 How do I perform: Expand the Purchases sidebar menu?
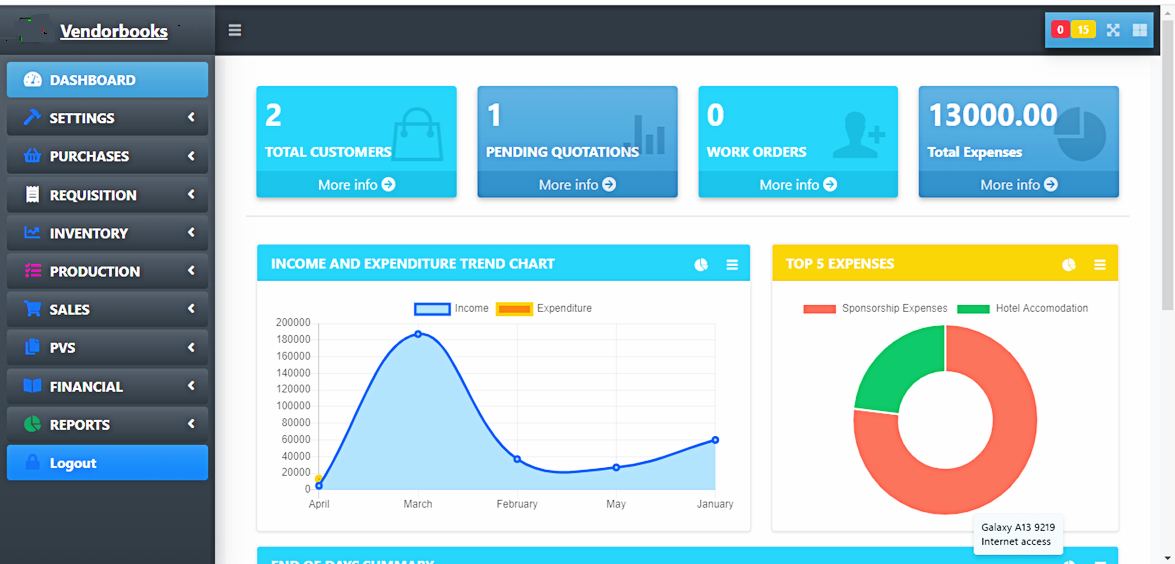click(107, 156)
